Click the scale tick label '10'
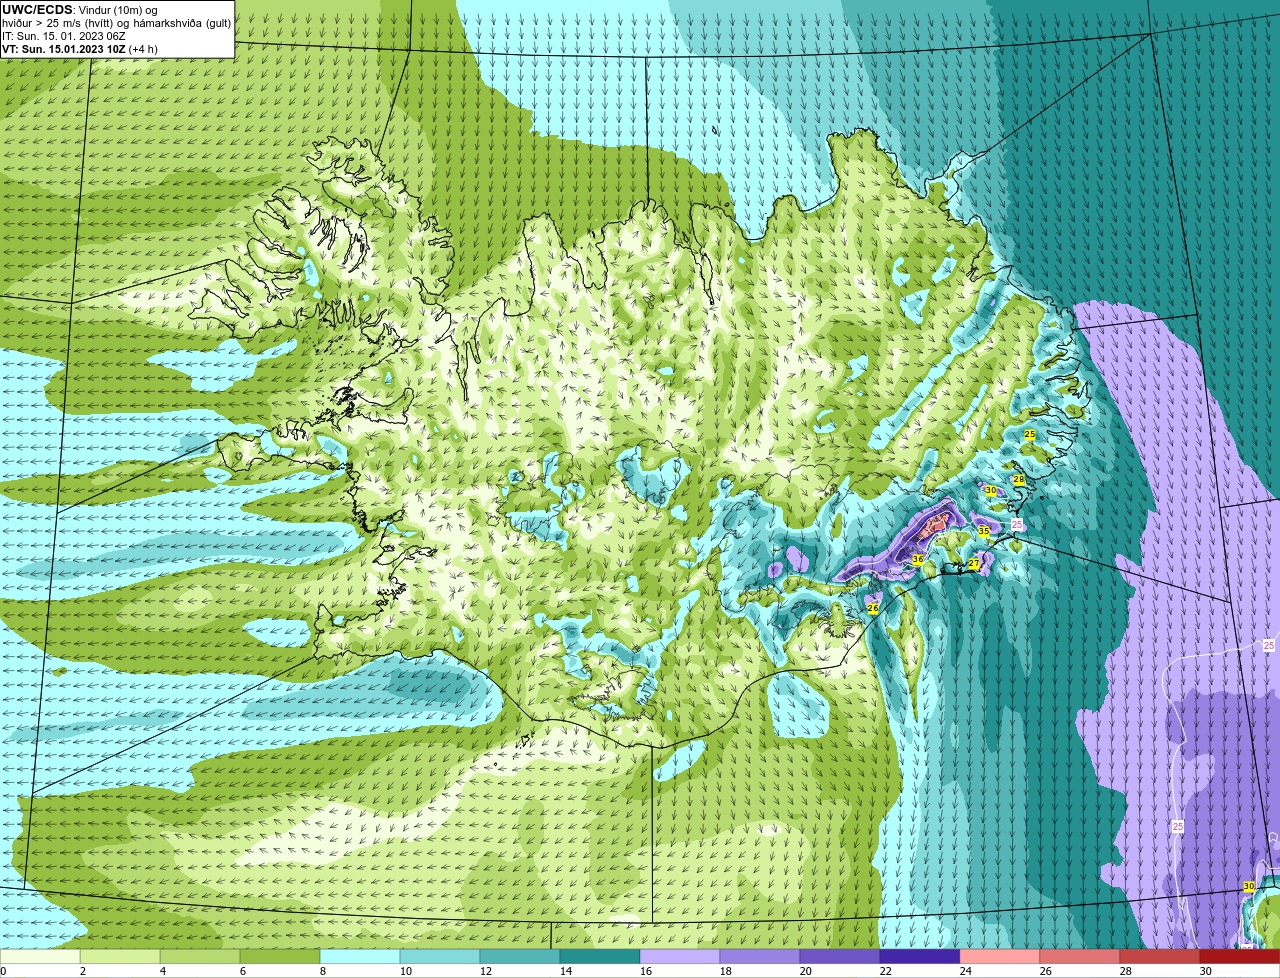 click(405, 971)
